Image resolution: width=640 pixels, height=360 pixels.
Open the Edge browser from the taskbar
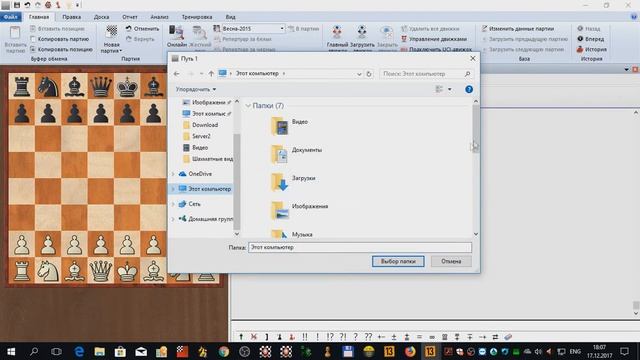pyautogui.click(x=79, y=351)
